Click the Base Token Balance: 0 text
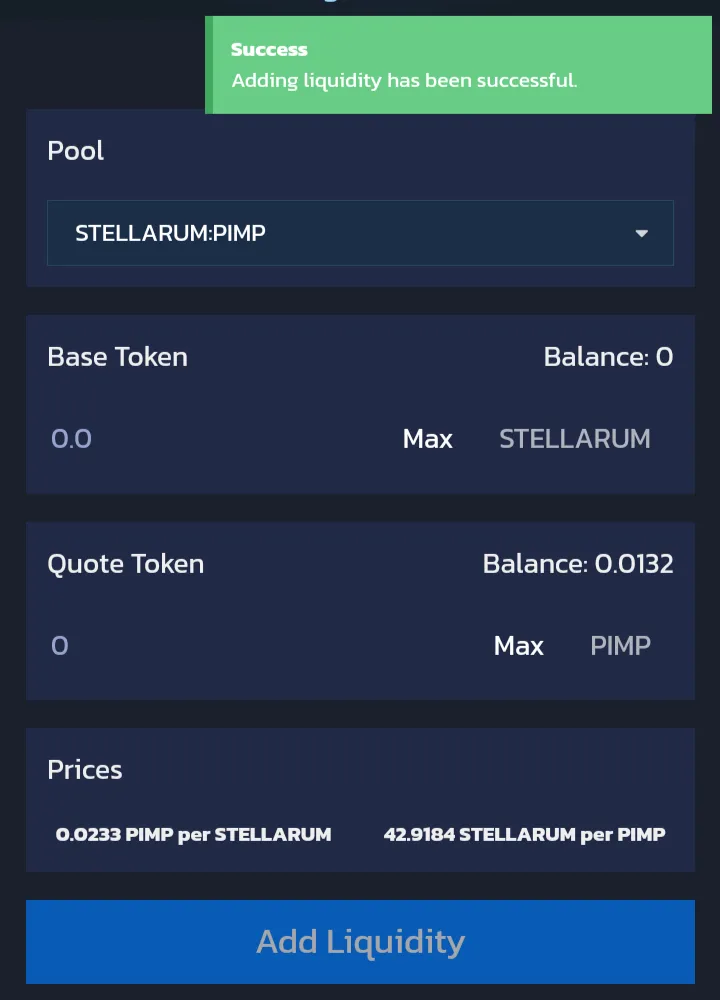Screen dimensions: 720x1000 (608, 357)
